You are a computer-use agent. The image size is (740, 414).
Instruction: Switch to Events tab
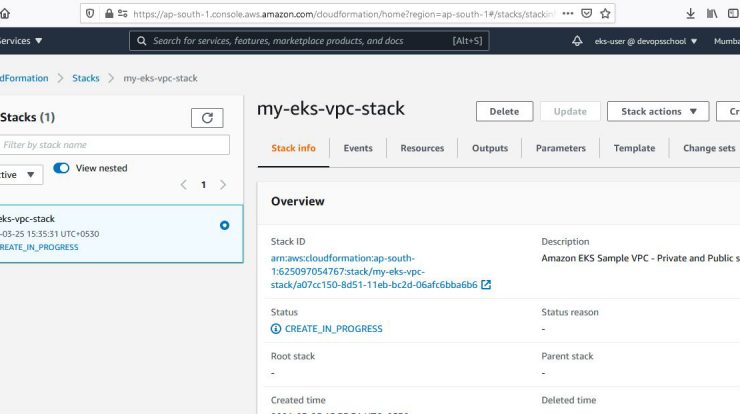[x=358, y=148]
